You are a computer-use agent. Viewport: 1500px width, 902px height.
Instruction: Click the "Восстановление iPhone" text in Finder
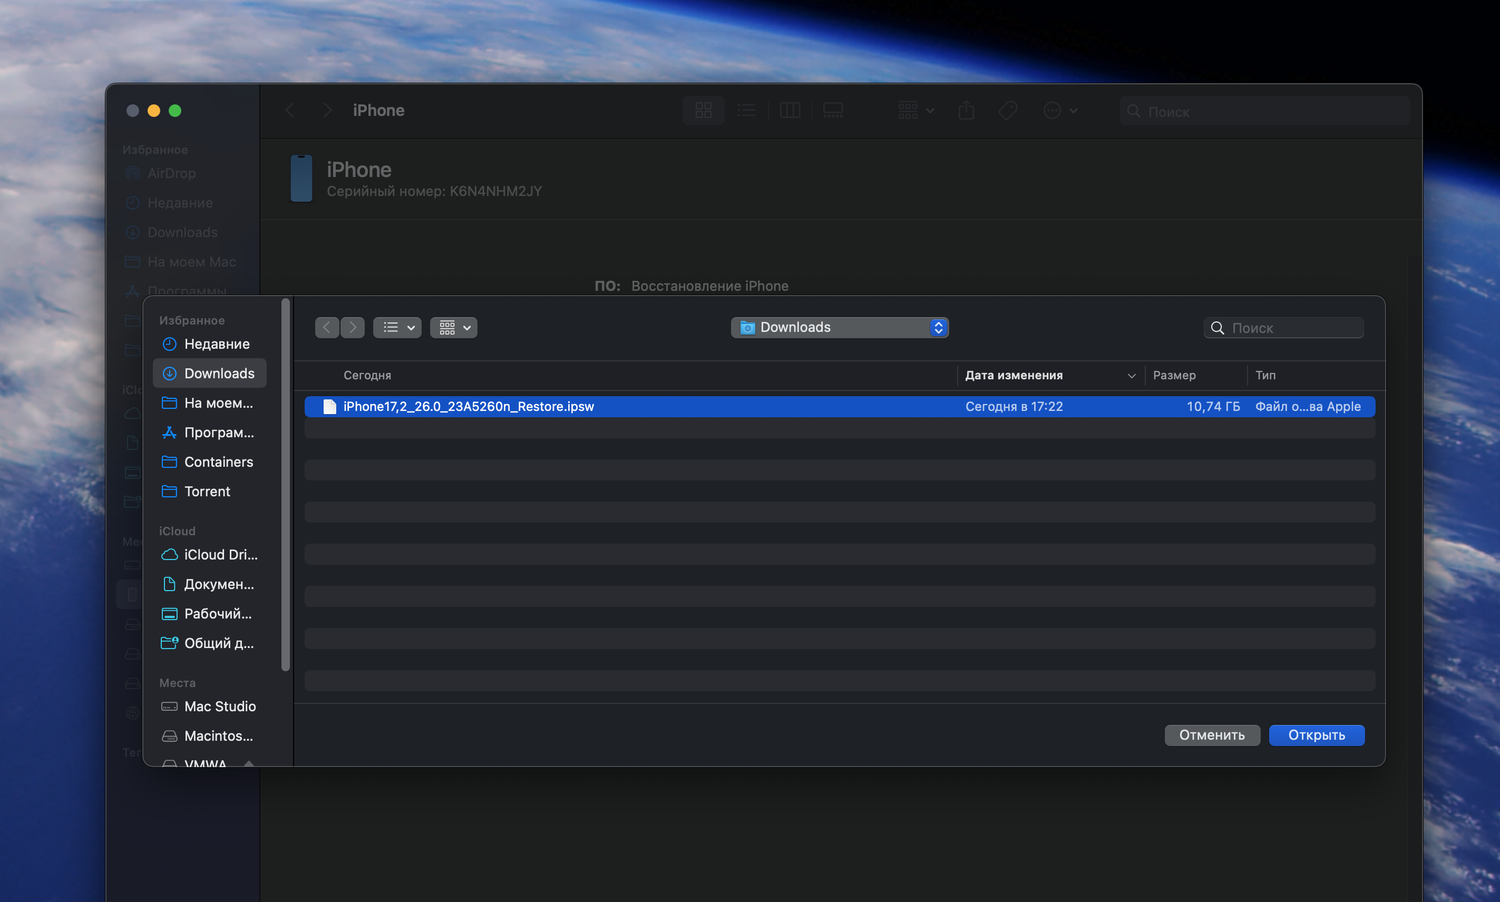(710, 286)
